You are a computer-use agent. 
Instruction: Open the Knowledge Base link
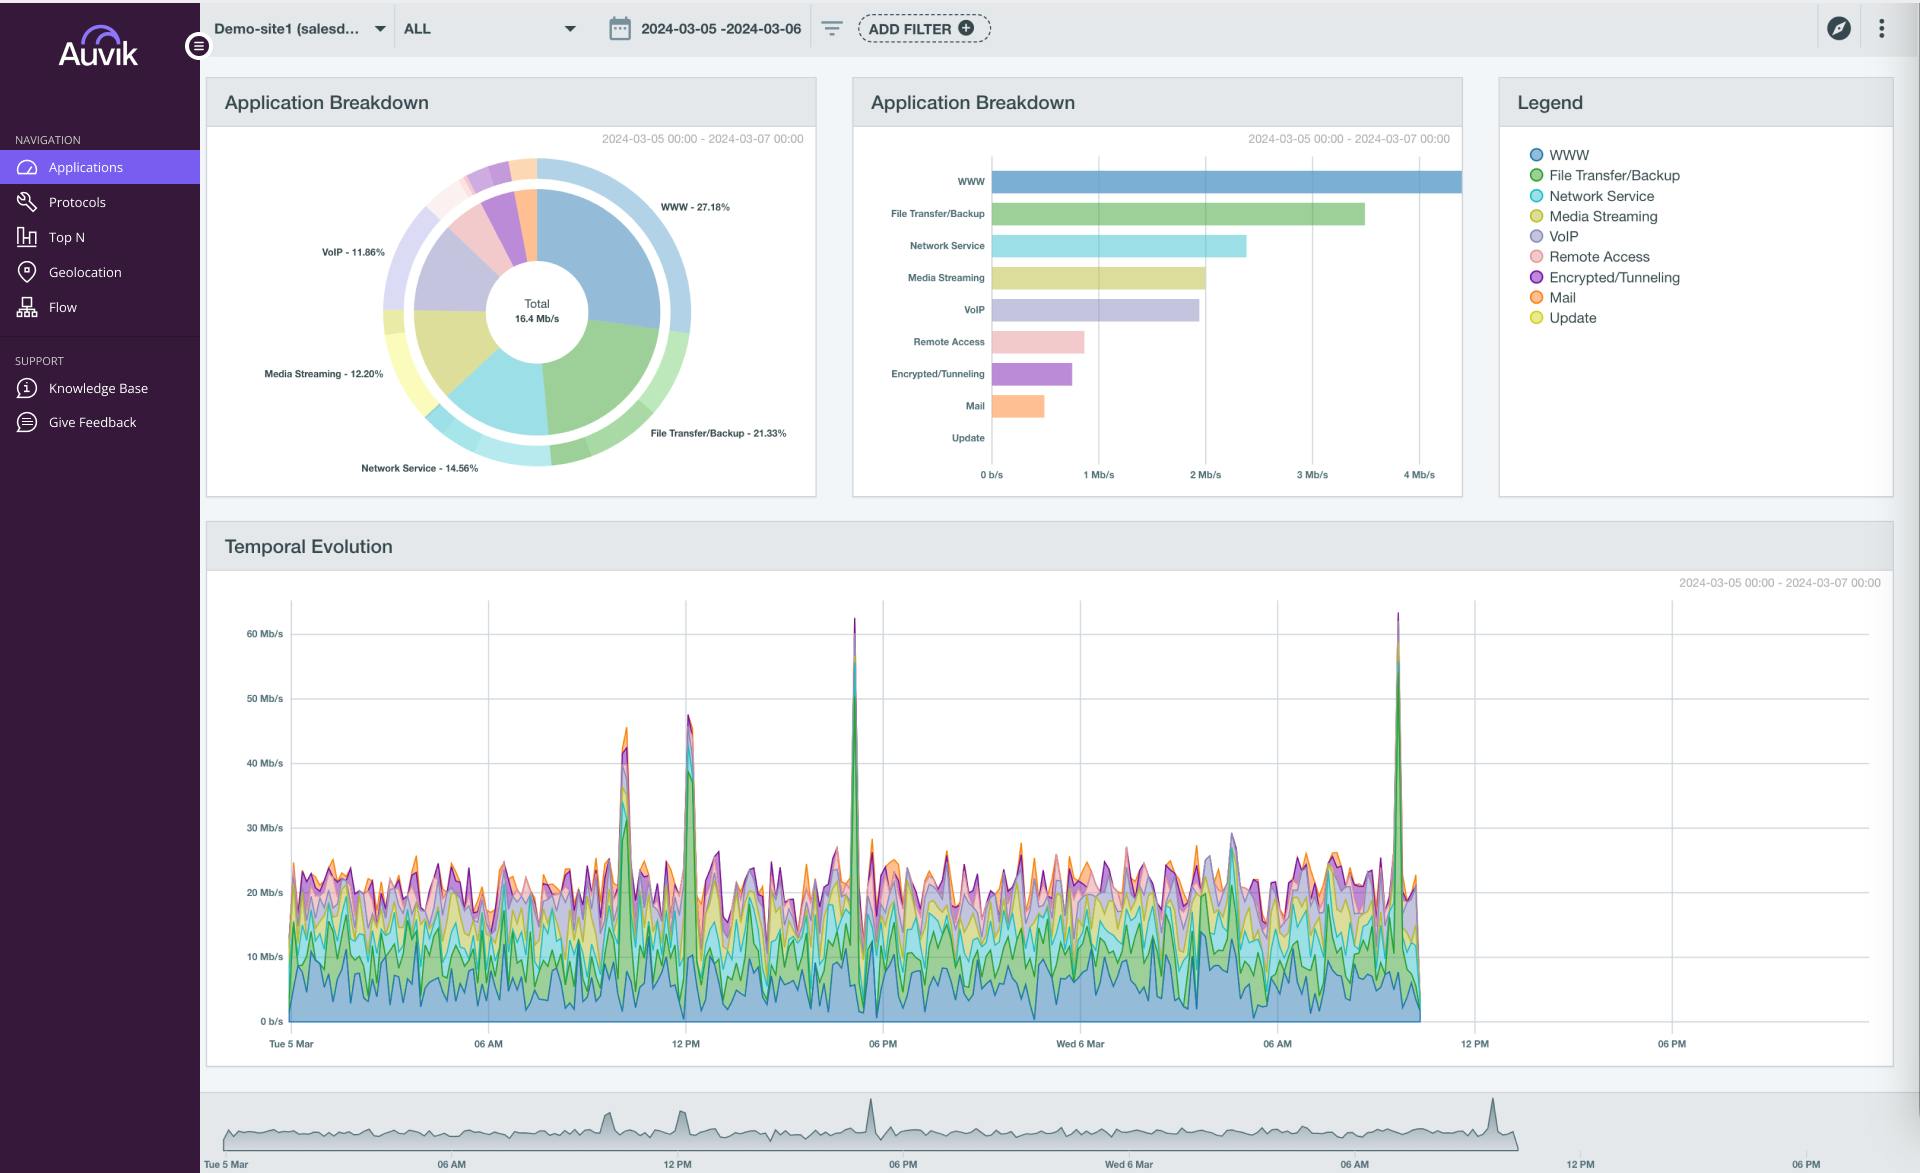tap(100, 388)
